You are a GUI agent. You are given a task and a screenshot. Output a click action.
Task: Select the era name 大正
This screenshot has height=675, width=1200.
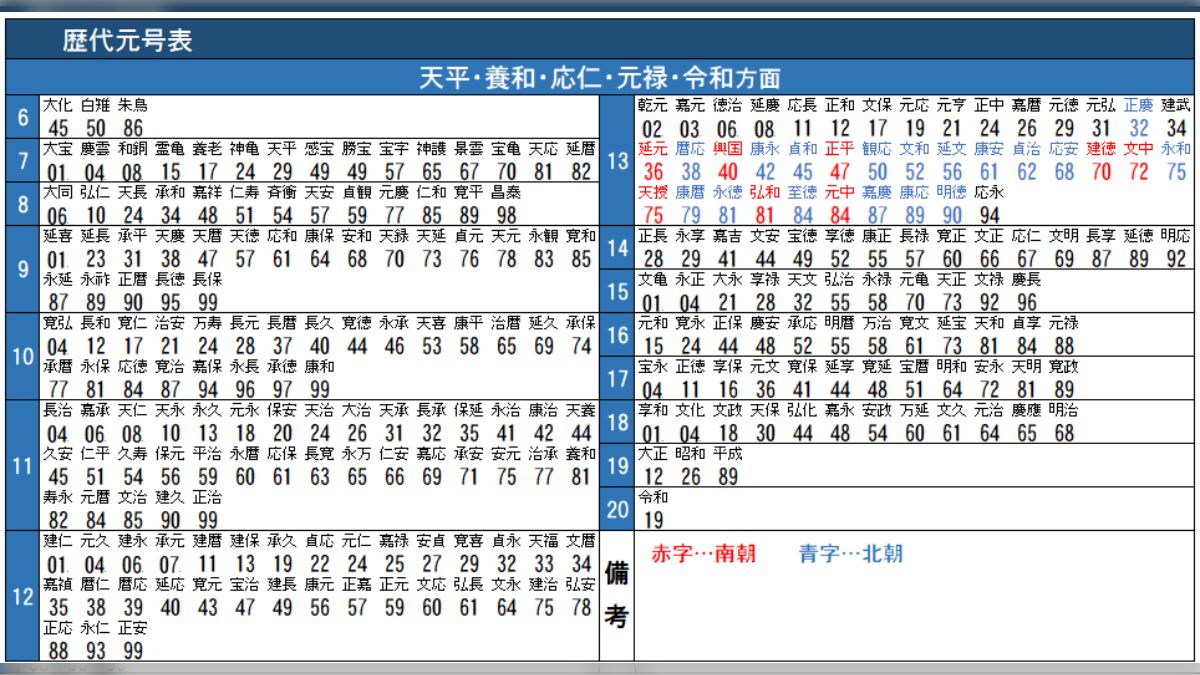pos(652,453)
